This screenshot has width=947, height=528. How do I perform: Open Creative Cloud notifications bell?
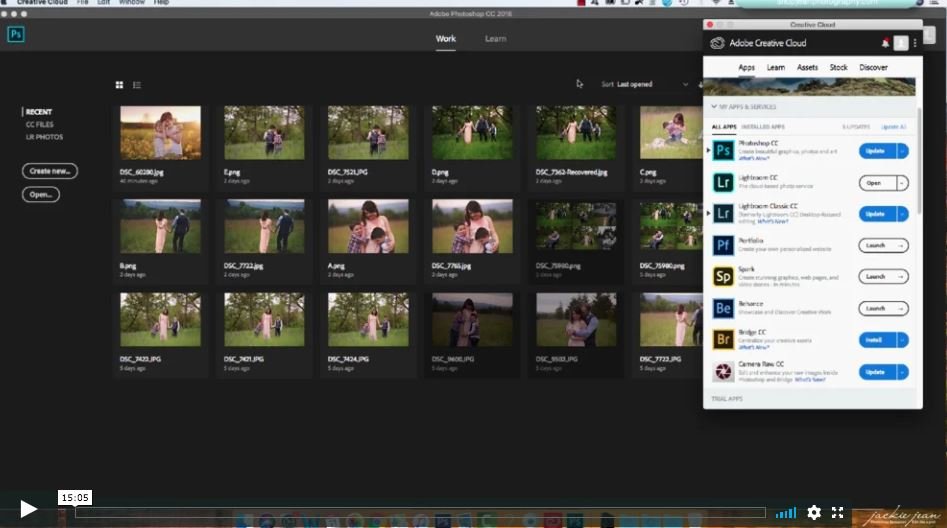885,43
